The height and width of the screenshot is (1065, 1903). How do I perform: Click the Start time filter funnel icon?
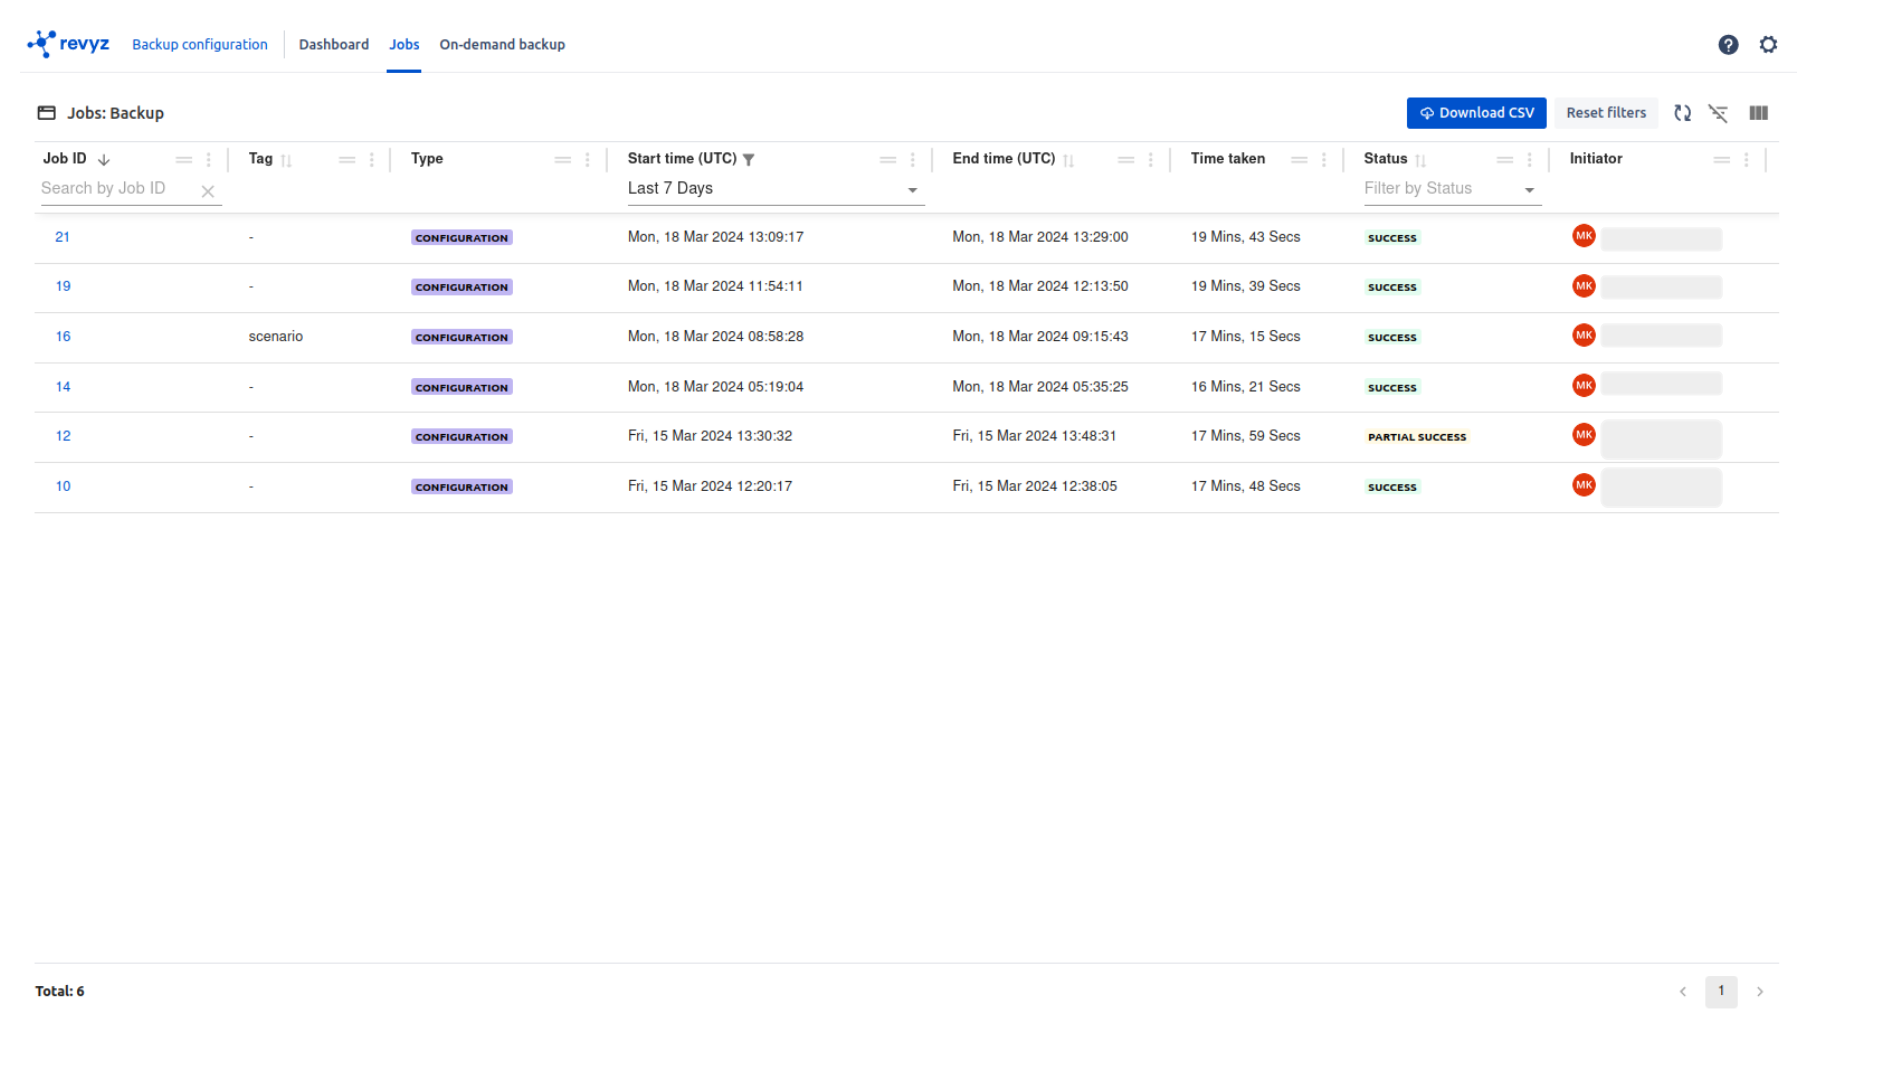point(748,160)
